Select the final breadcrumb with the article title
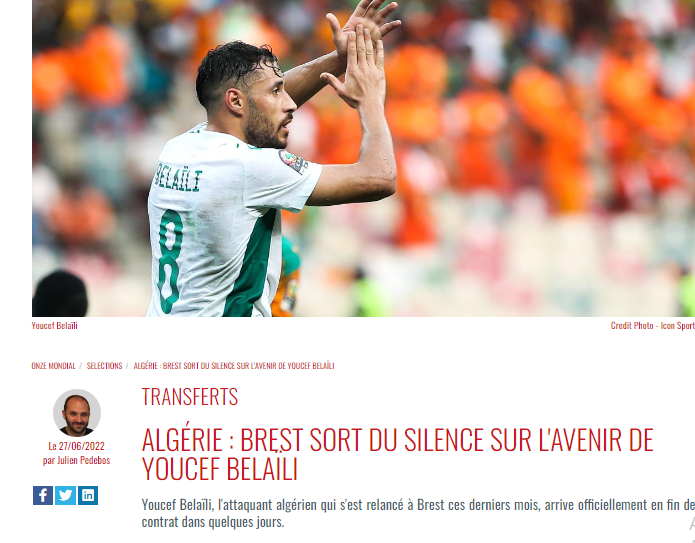This screenshot has height=543, width=695. 234,366
